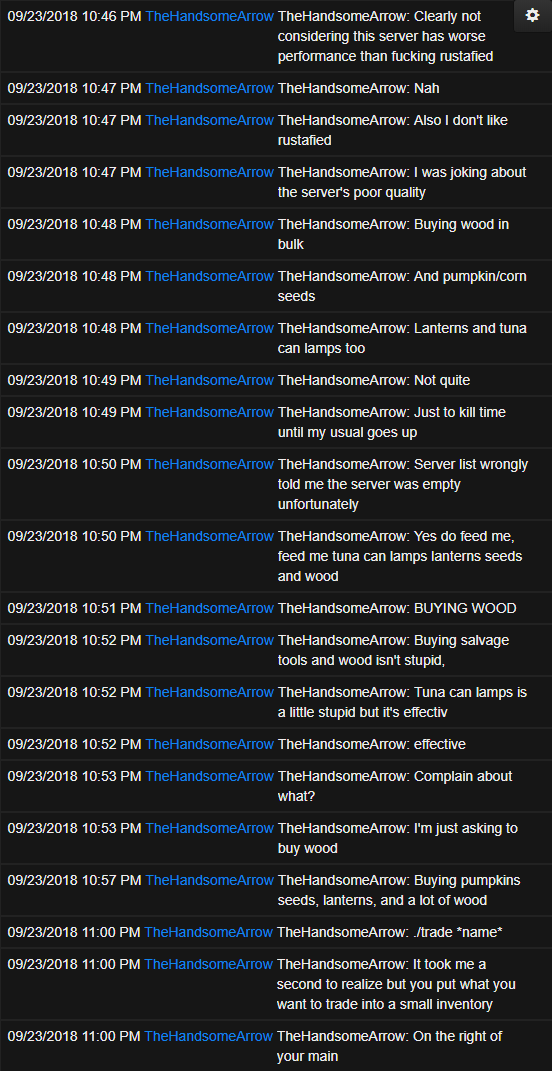Select username link beside "BUYING WOOD" message

point(210,608)
